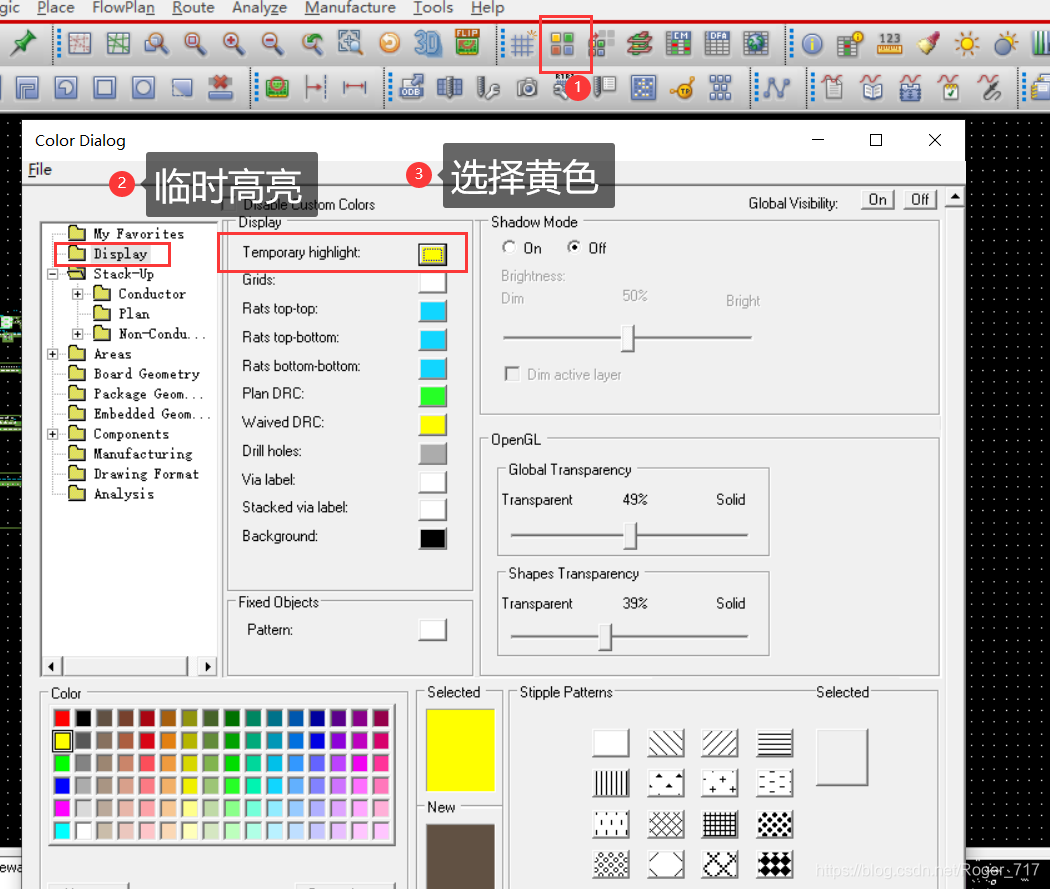Collapse the Stack-Up tree node
This screenshot has height=889, width=1050.
pyautogui.click(x=53, y=274)
